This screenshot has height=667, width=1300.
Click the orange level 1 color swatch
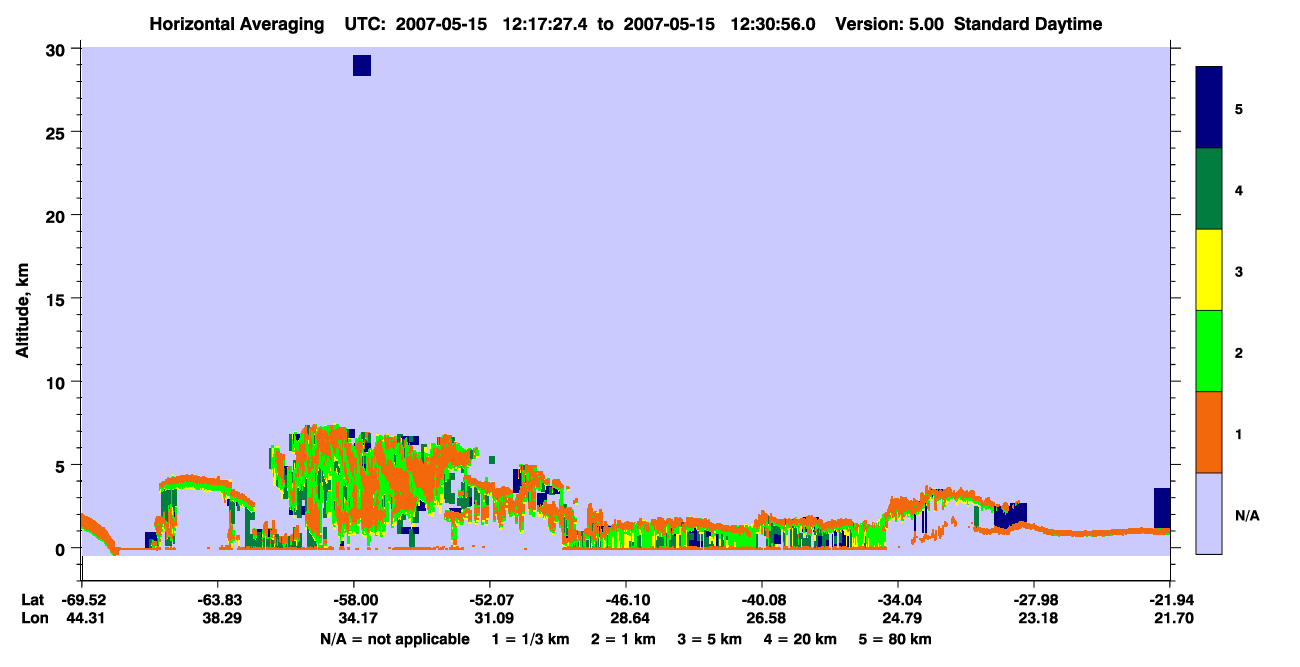point(1209,432)
